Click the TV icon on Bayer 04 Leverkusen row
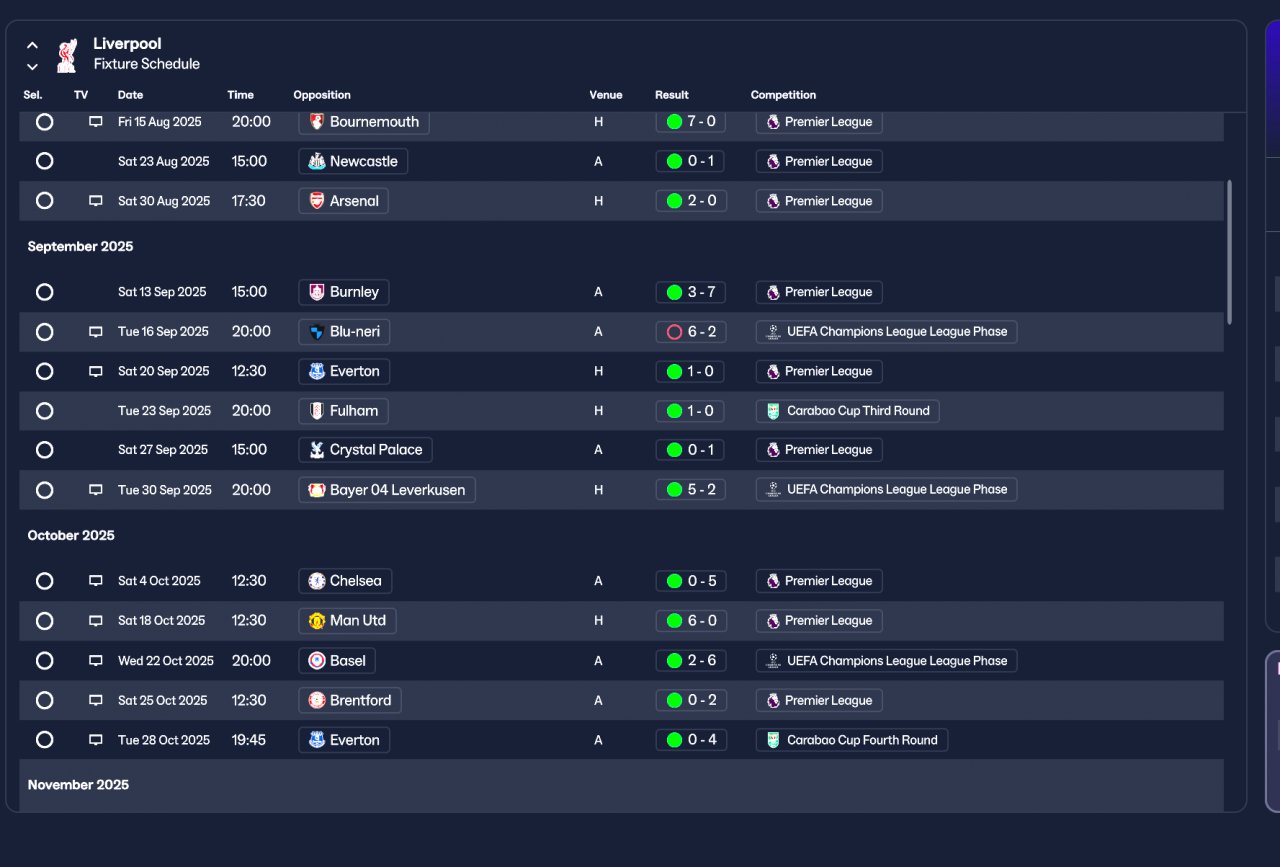 [x=96, y=490]
